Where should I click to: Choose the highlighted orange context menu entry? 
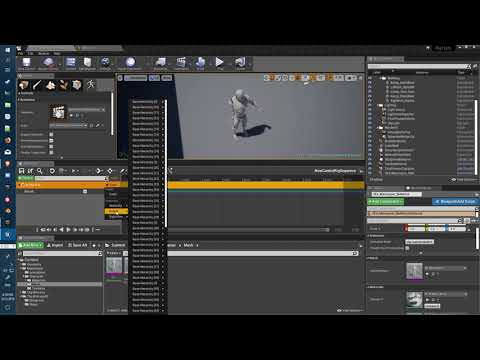(116, 211)
